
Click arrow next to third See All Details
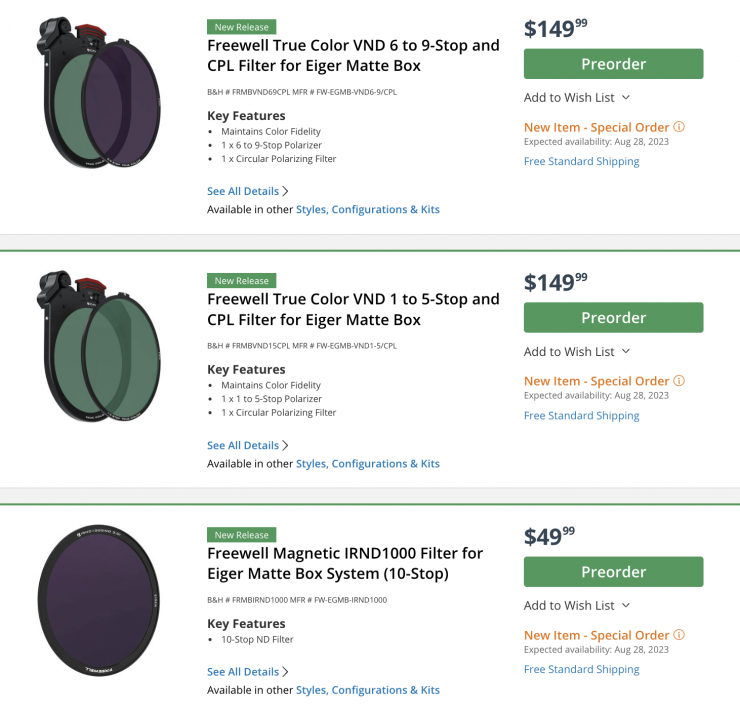coord(286,672)
